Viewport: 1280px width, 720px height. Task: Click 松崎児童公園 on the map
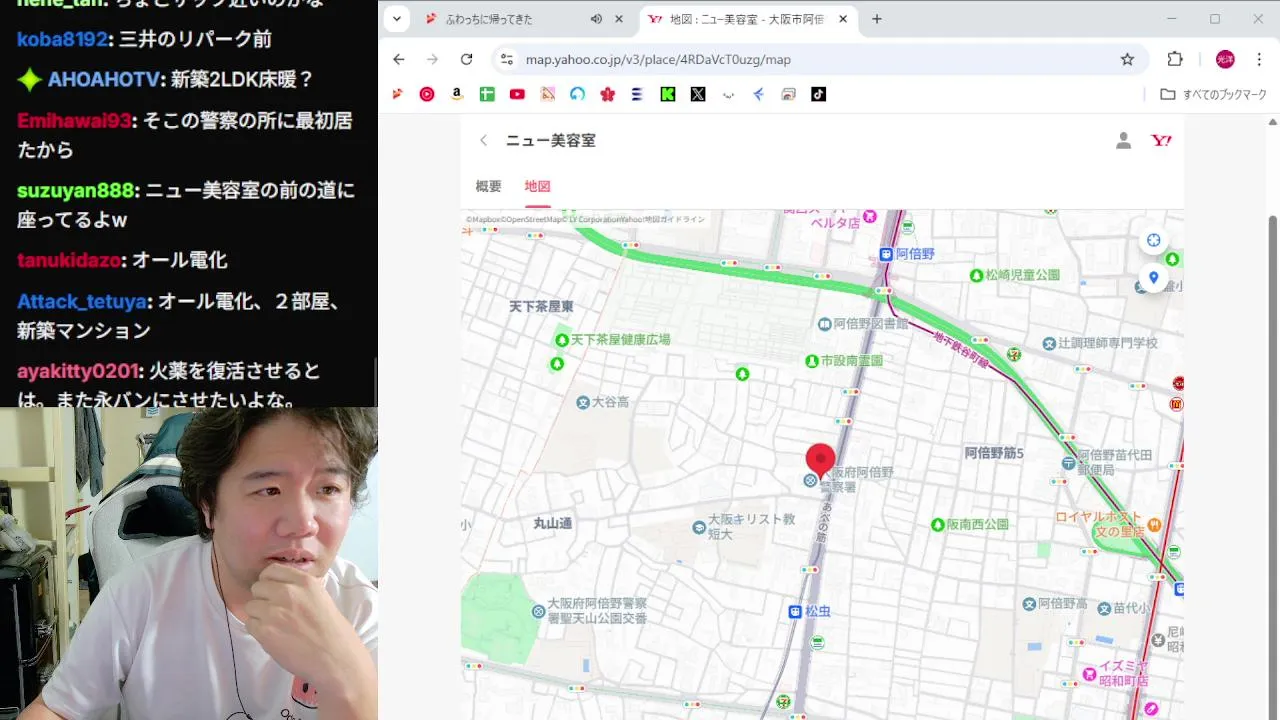tap(1023, 275)
